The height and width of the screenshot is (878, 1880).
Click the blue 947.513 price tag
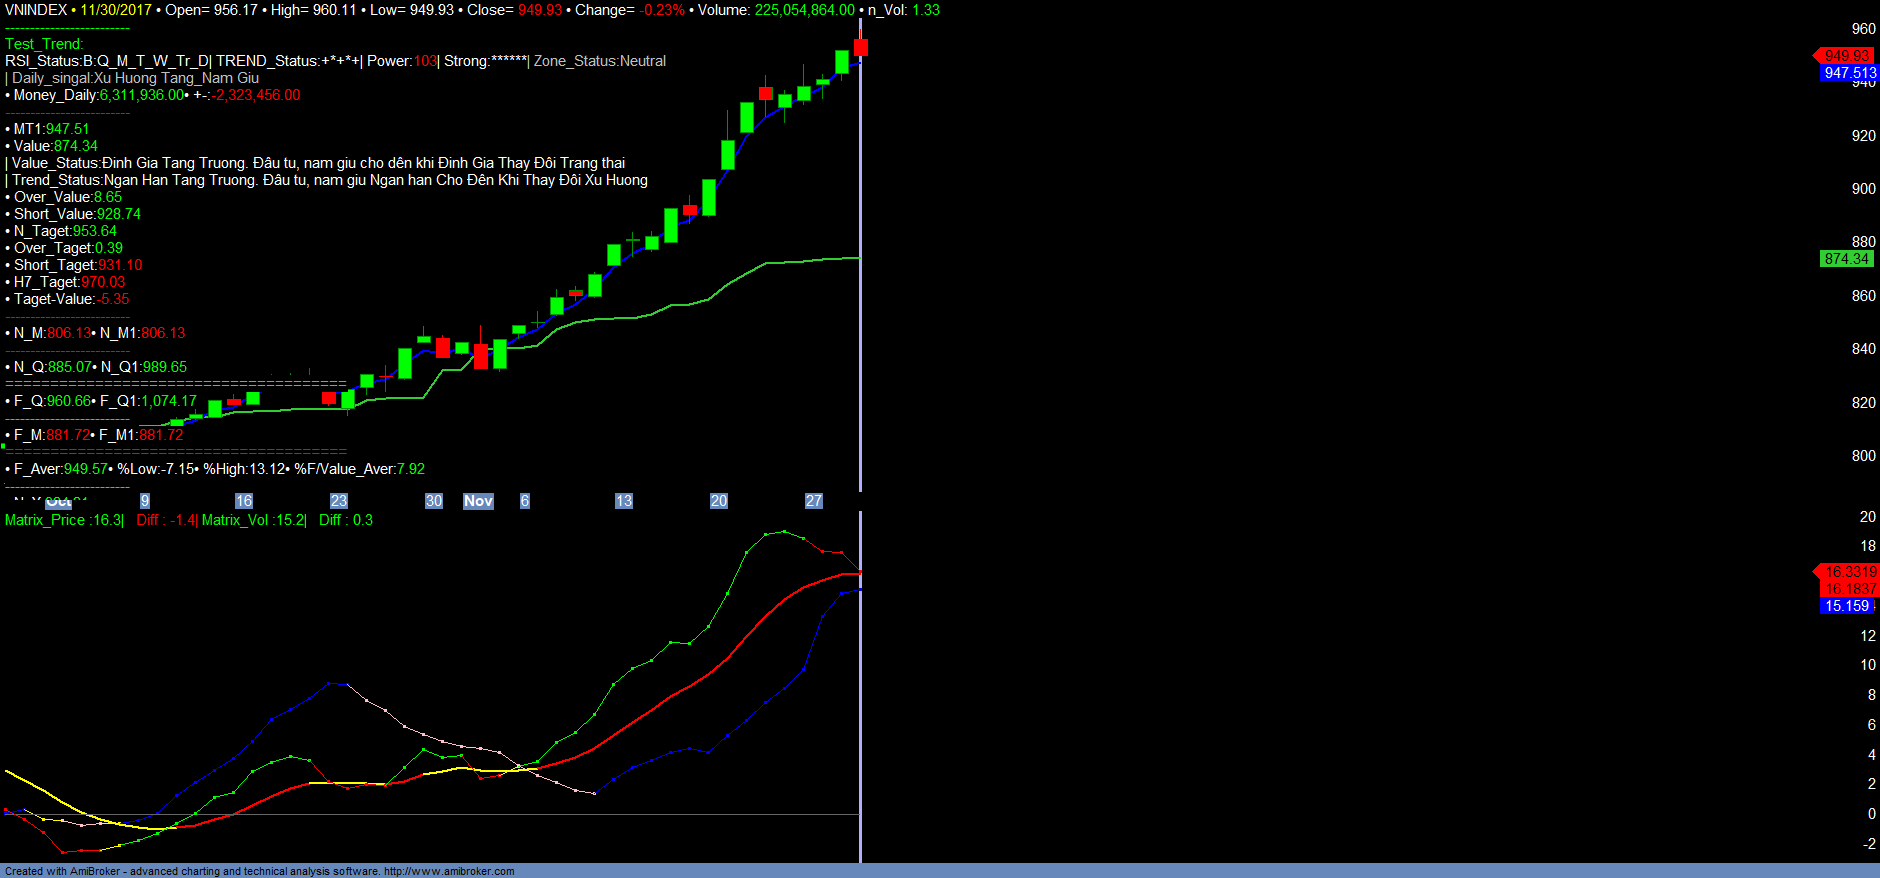point(1849,73)
